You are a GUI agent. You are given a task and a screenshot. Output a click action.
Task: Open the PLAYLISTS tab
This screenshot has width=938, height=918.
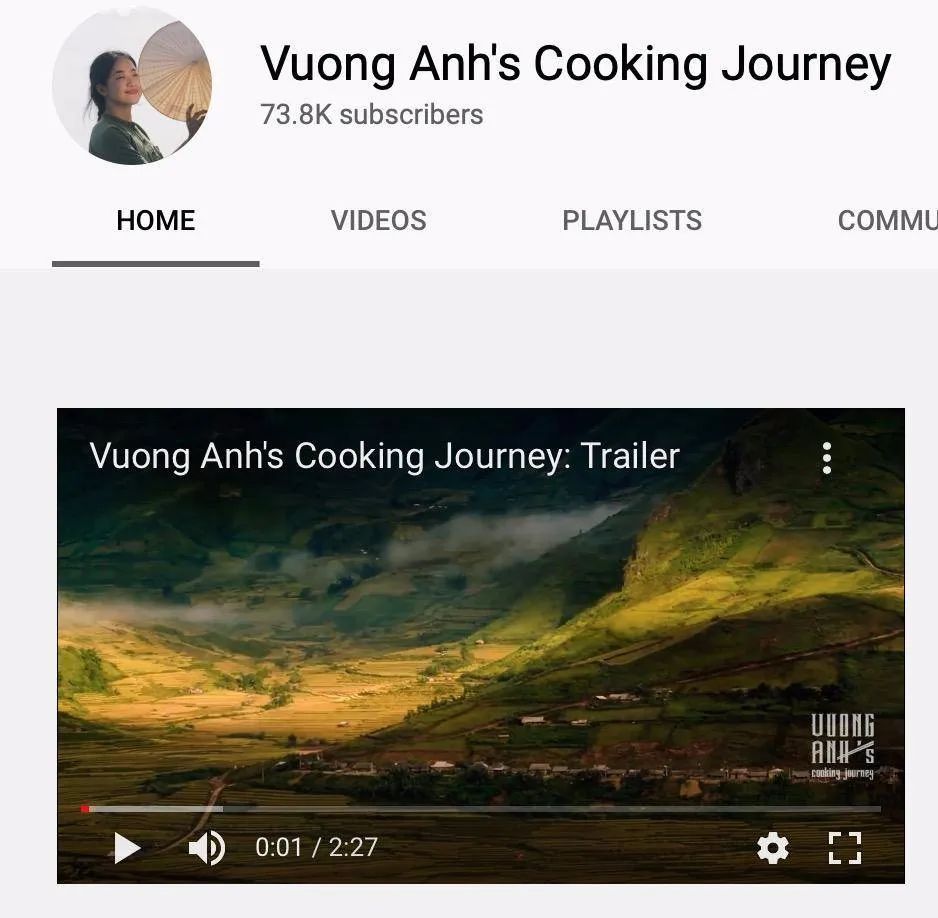[x=632, y=220]
